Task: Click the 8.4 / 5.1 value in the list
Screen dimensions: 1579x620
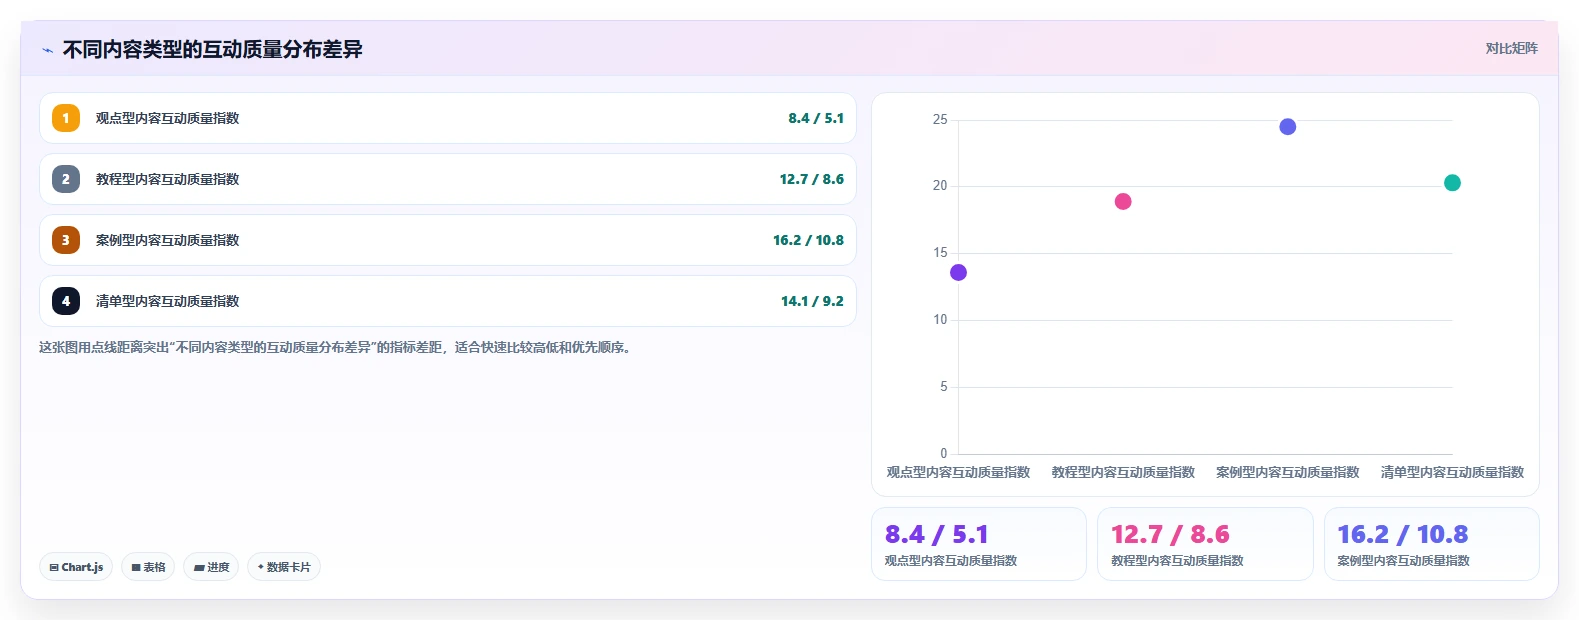Action: coord(816,118)
